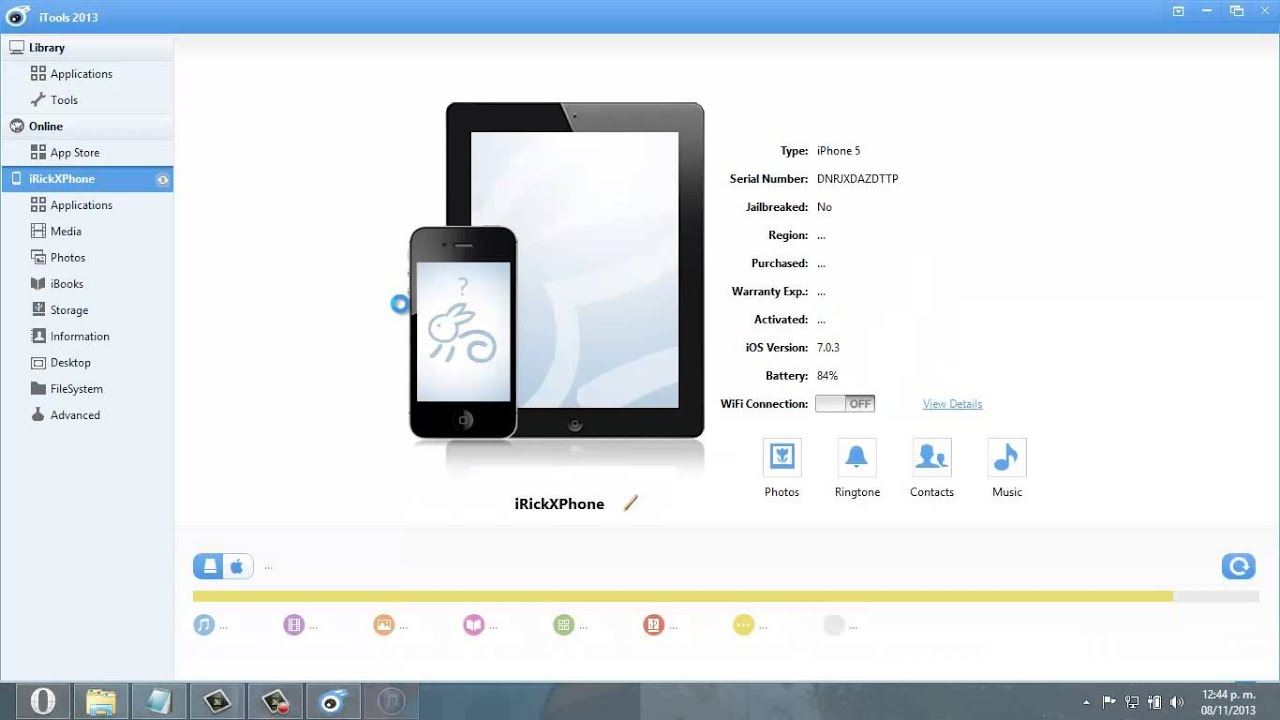The width and height of the screenshot is (1280, 720).
Task: Open Opera from the taskbar
Action: pos(43,701)
